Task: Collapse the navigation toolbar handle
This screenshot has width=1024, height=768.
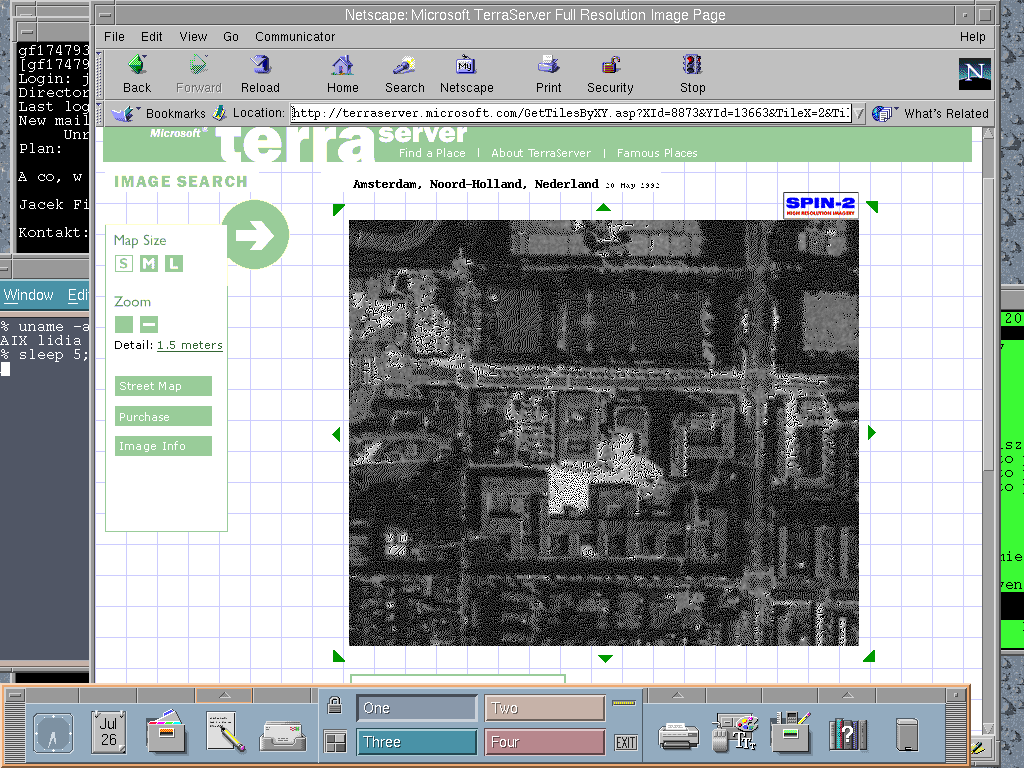Action: (x=99, y=73)
